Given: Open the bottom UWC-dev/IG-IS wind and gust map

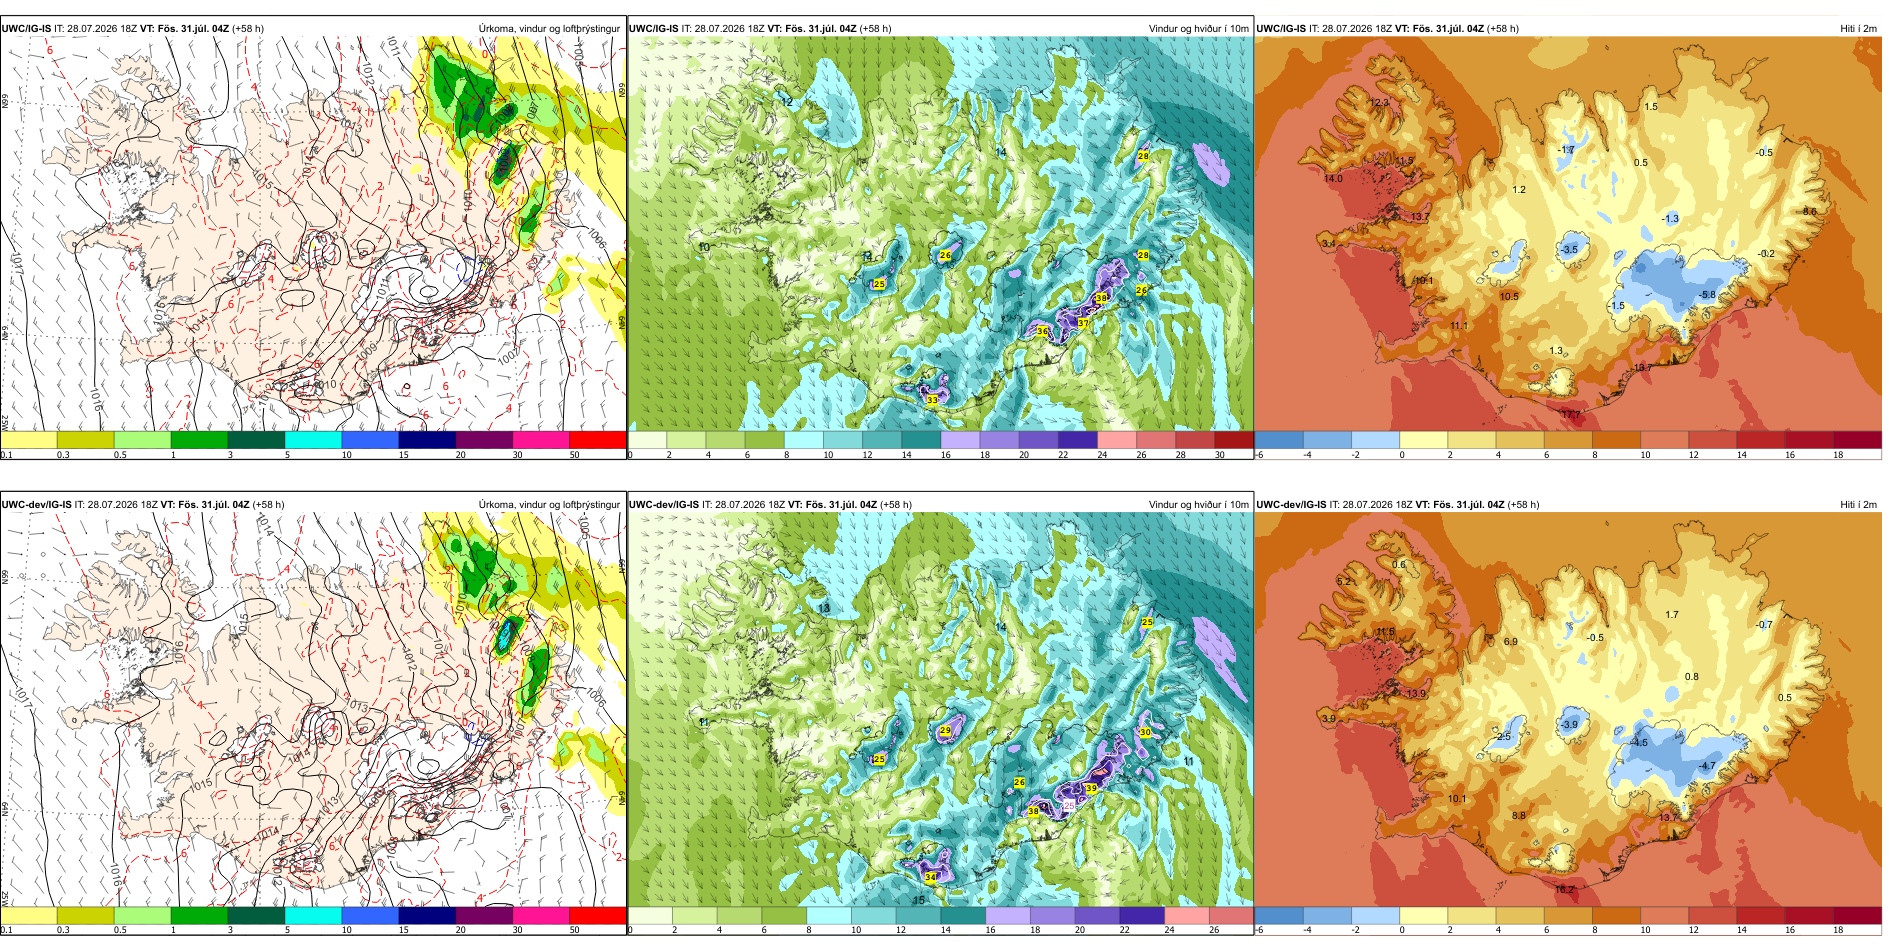Looking at the screenshot, I should 941,710.
